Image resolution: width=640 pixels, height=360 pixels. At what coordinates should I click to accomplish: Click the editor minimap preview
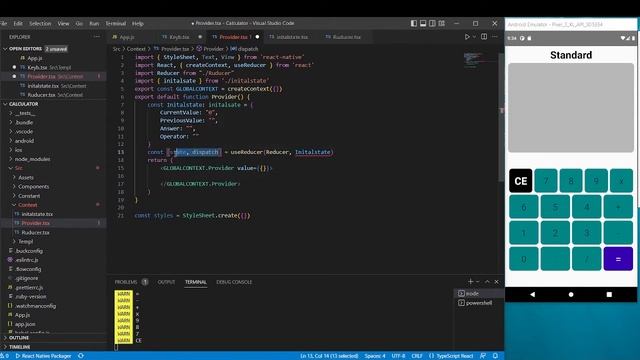(x=473, y=59)
